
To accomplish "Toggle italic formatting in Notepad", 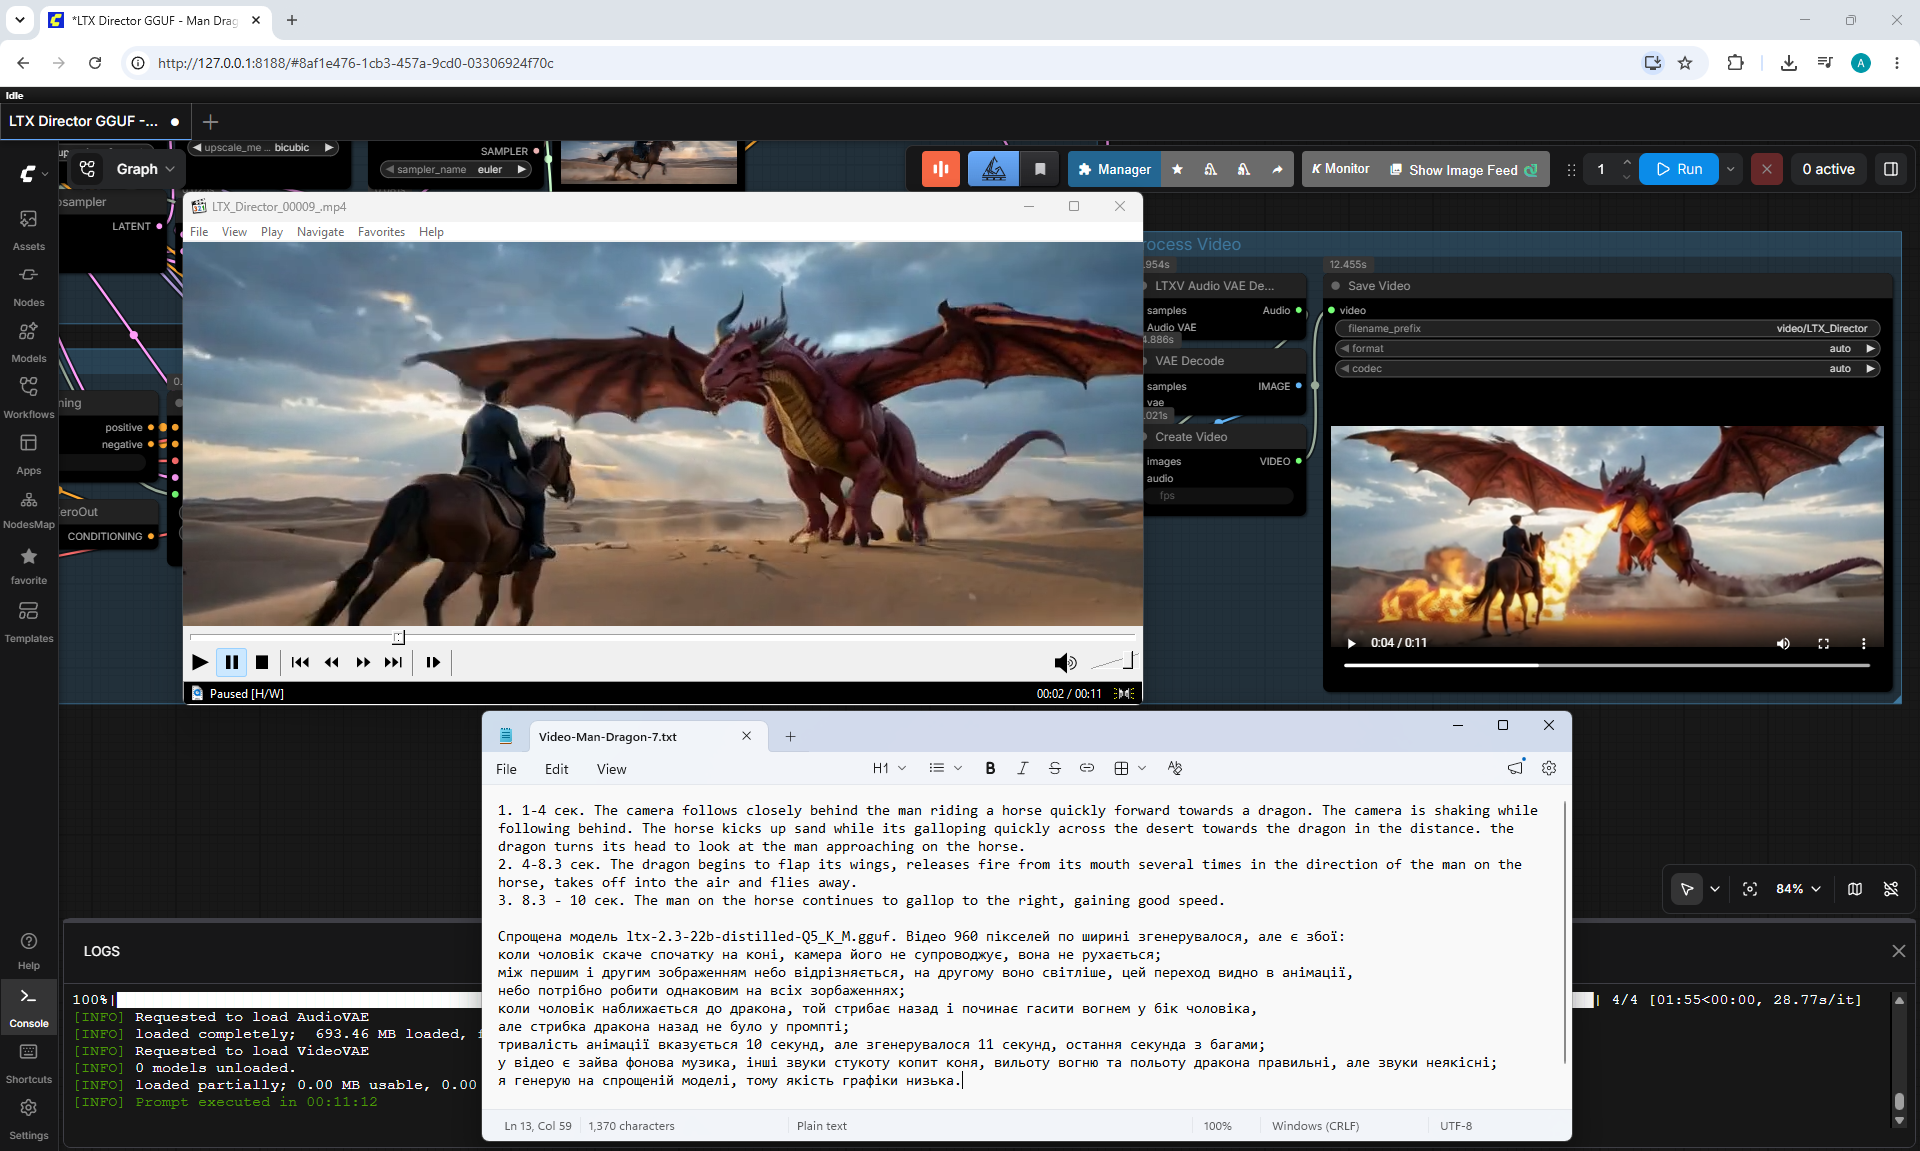I will 1022,768.
